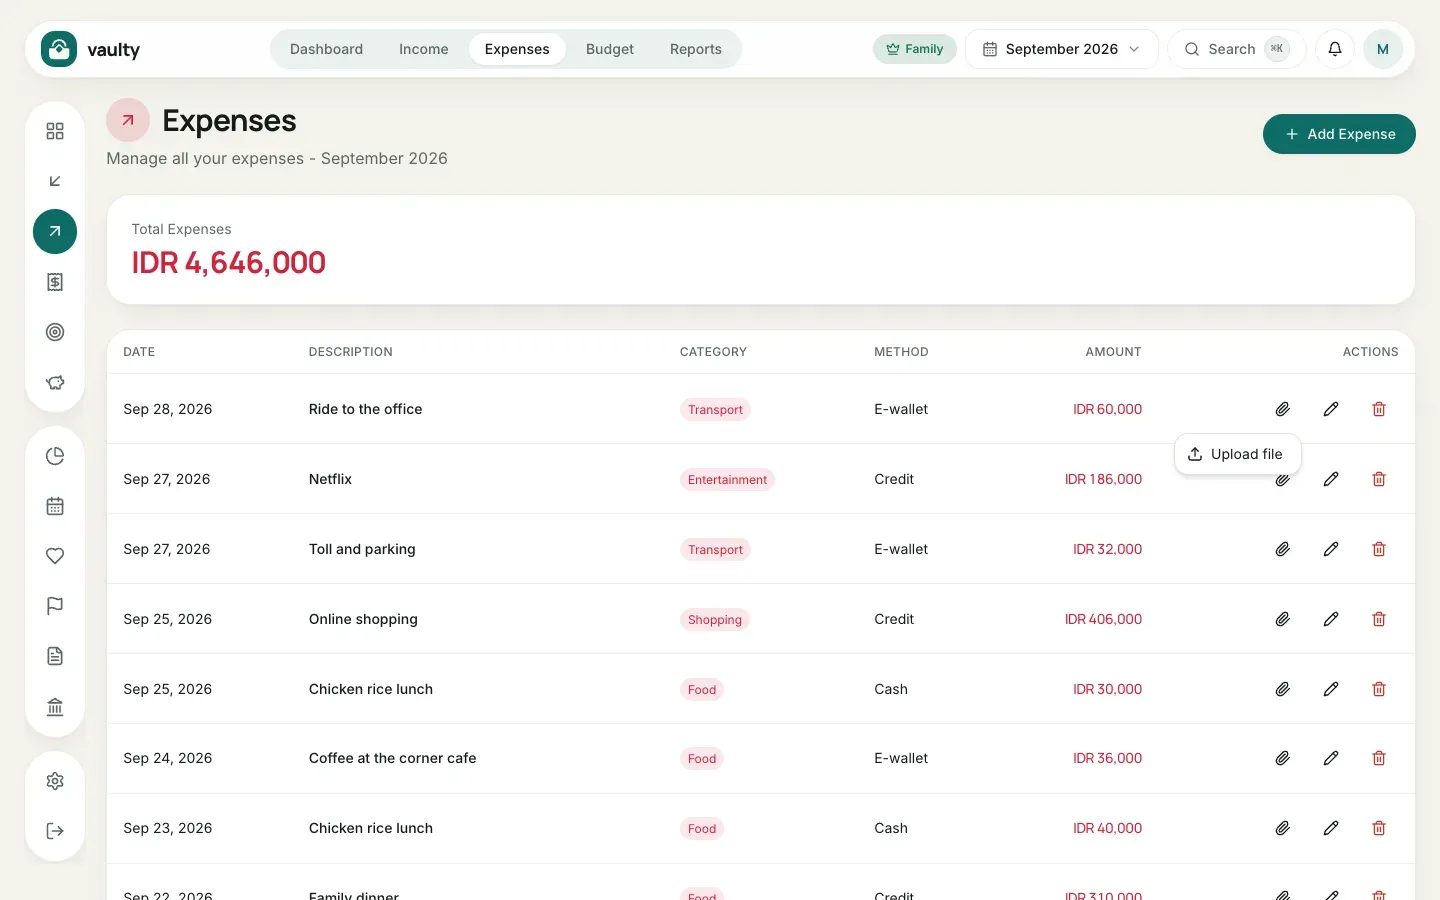The width and height of the screenshot is (1440, 900).
Task: Delete the Sep 23 Chicken rice lunch
Action: coord(1379,828)
